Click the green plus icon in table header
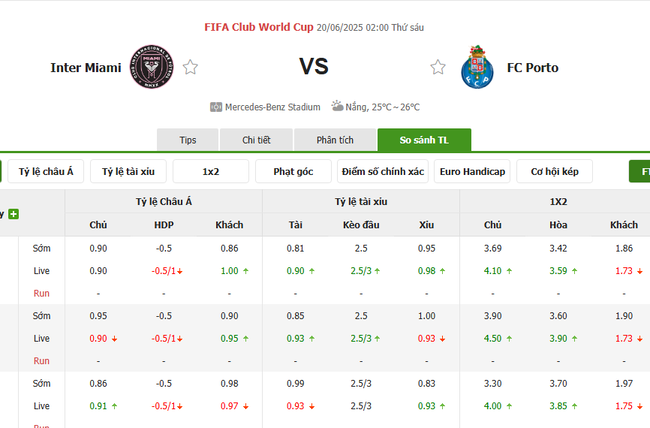Screen dimensions: 650x428 pyautogui.click(x=14, y=213)
